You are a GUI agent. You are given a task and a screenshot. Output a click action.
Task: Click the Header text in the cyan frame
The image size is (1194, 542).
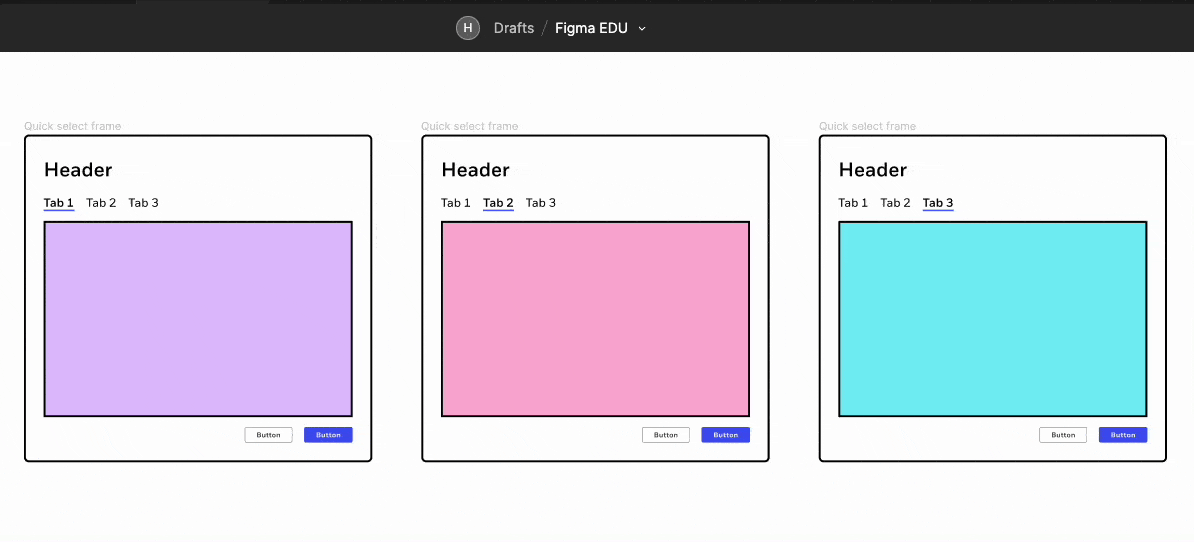873,170
